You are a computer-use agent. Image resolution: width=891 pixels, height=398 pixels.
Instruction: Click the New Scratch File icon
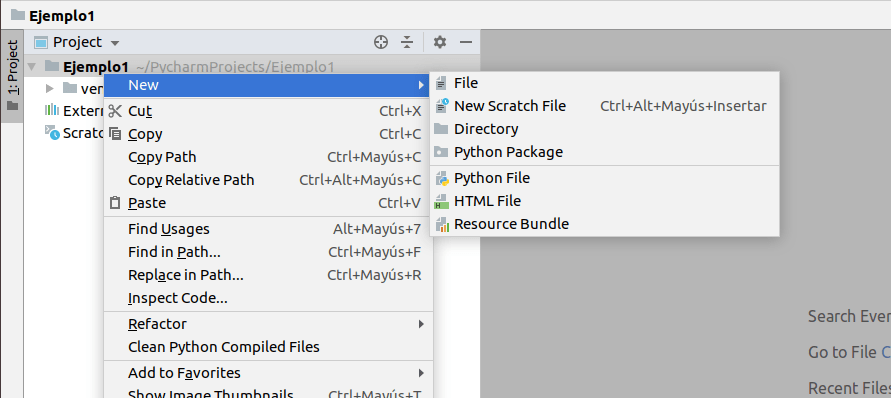(442, 106)
